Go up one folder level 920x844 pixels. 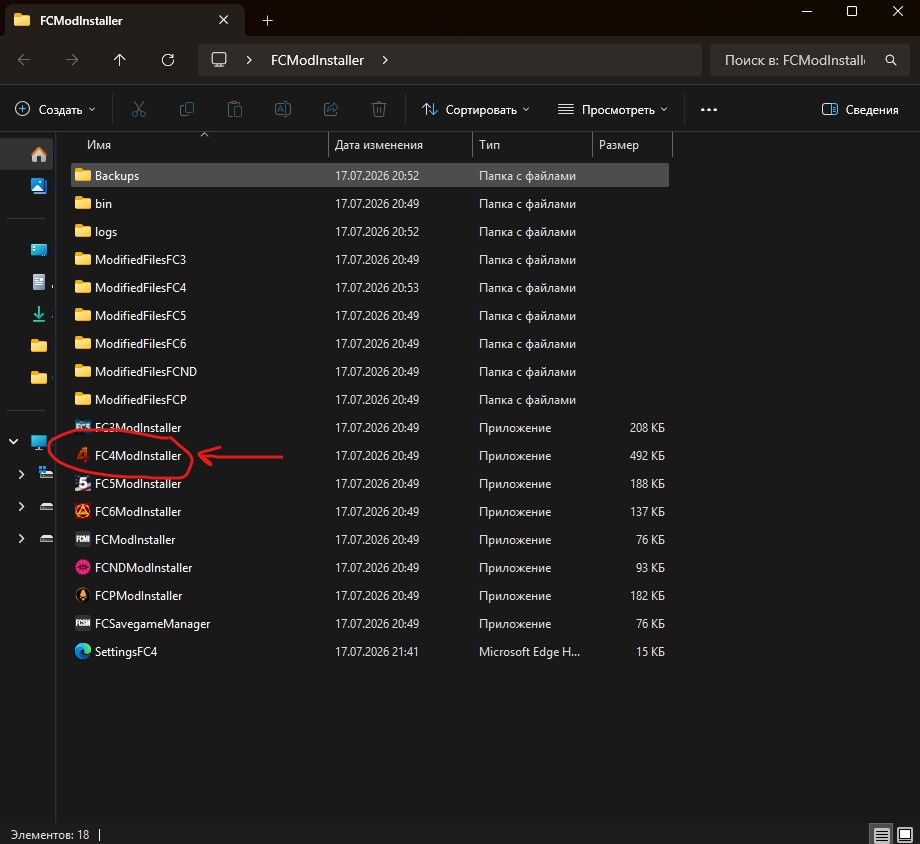point(120,60)
